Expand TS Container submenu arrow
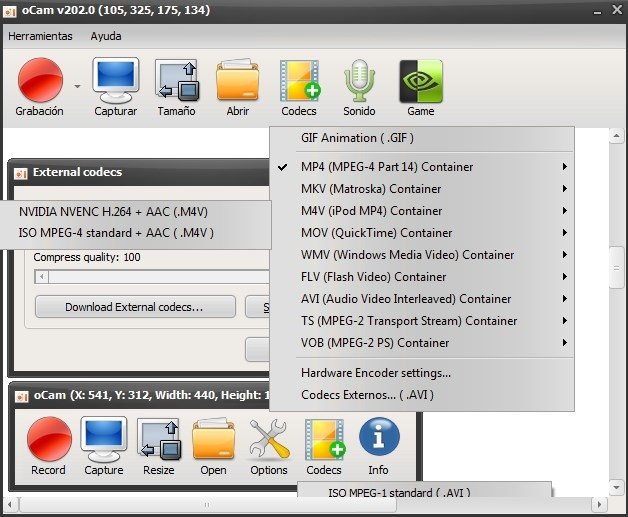This screenshot has height=517, width=628. click(x=564, y=321)
